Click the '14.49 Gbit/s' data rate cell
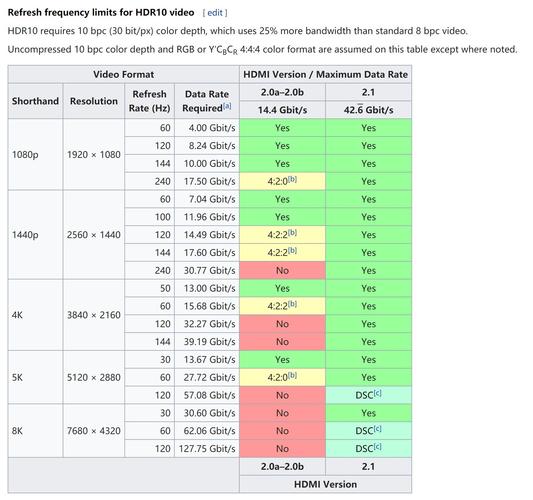533x500 pixels. [x=207, y=235]
